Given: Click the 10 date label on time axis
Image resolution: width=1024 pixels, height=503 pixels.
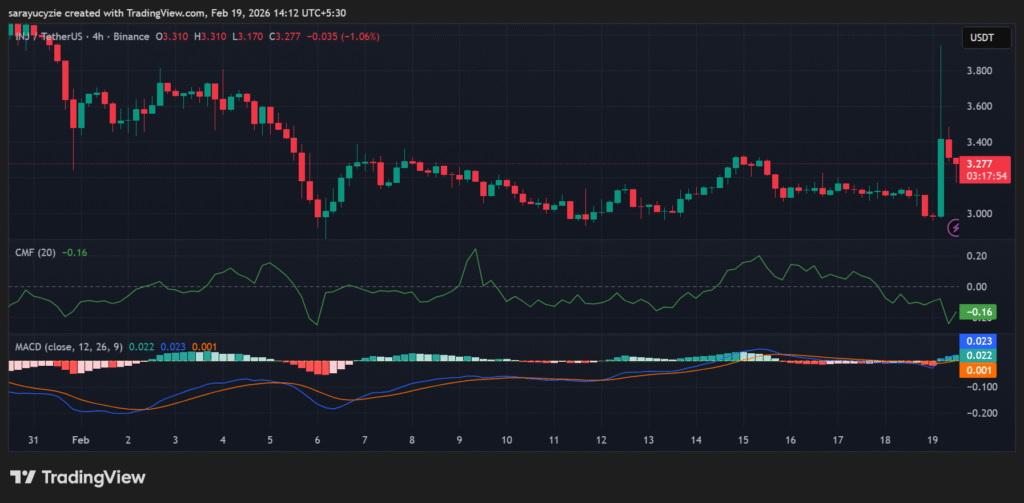Looking at the screenshot, I should (506, 439).
